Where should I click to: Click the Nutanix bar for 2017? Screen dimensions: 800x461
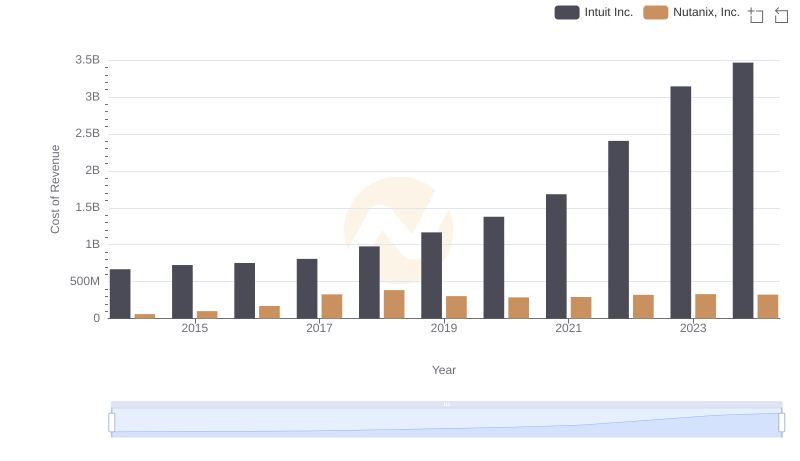click(332, 306)
